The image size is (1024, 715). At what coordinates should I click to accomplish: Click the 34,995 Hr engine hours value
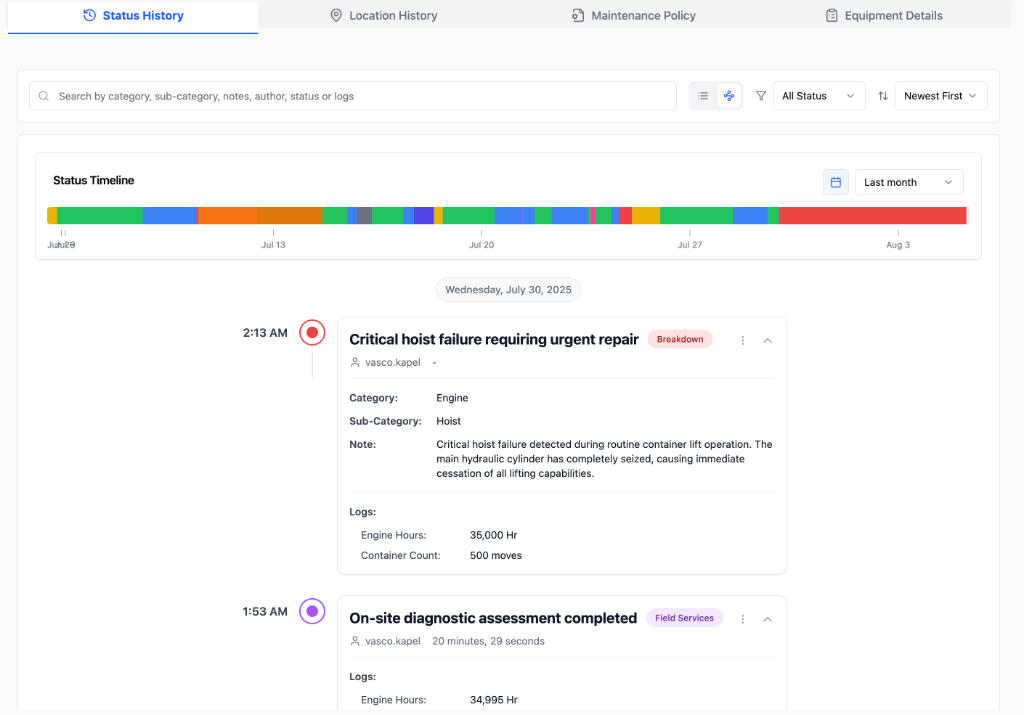click(x=494, y=700)
